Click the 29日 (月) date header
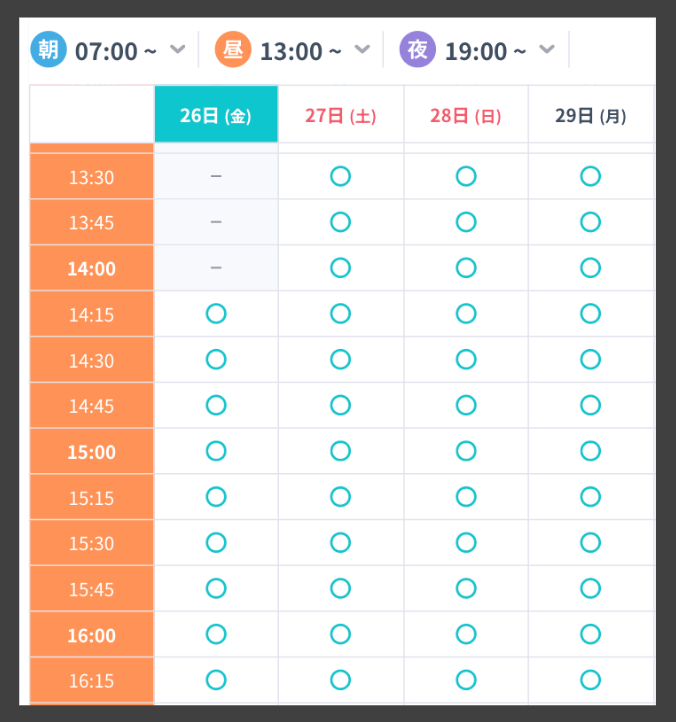The image size is (676, 722). [590, 115]
